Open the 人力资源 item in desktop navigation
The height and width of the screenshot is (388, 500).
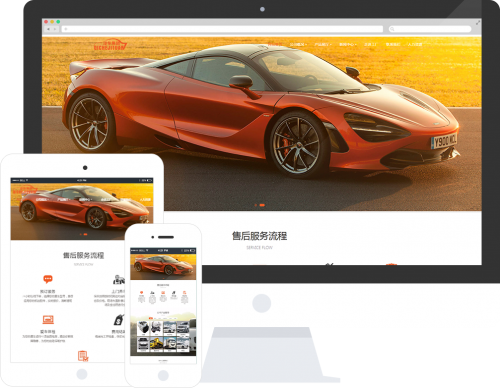tap(415, 44)
